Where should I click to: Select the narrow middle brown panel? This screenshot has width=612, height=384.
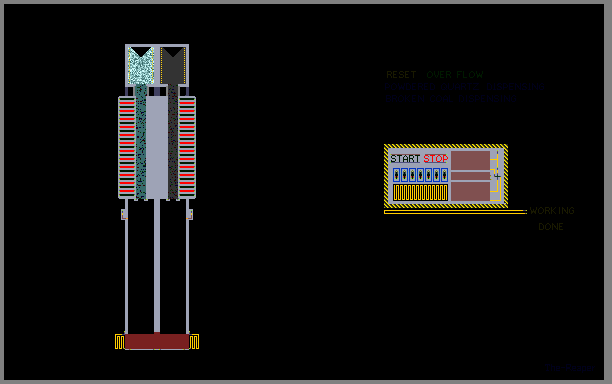tap(470, 176)
